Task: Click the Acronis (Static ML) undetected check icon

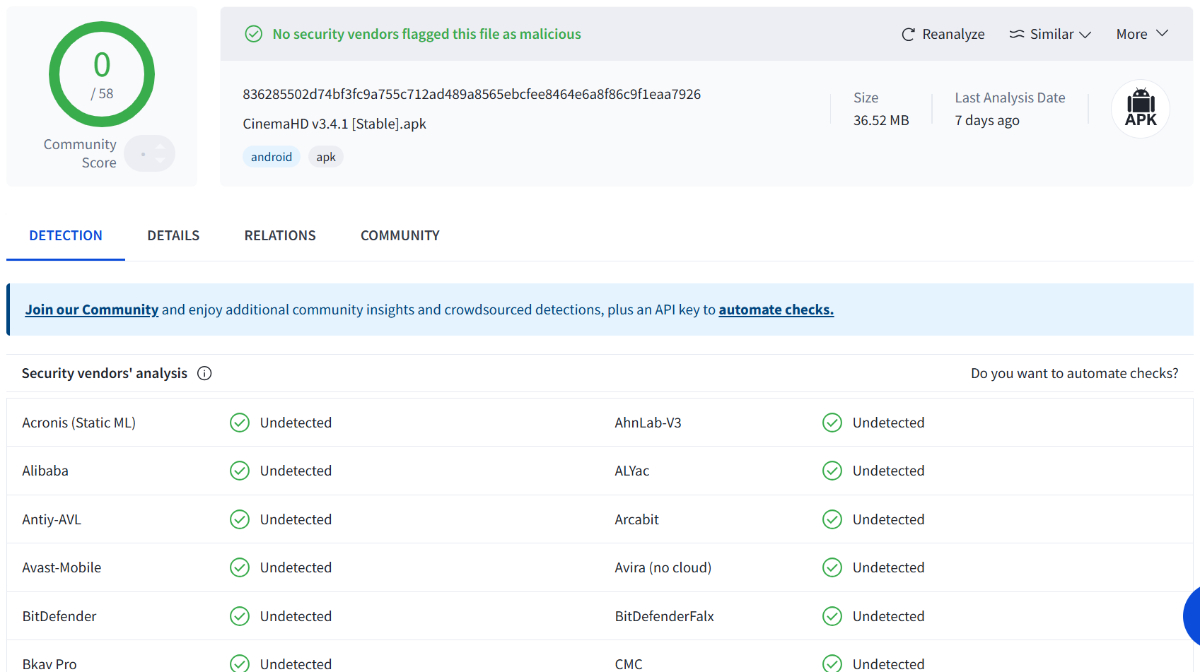Action: click(x=240, y=423)
